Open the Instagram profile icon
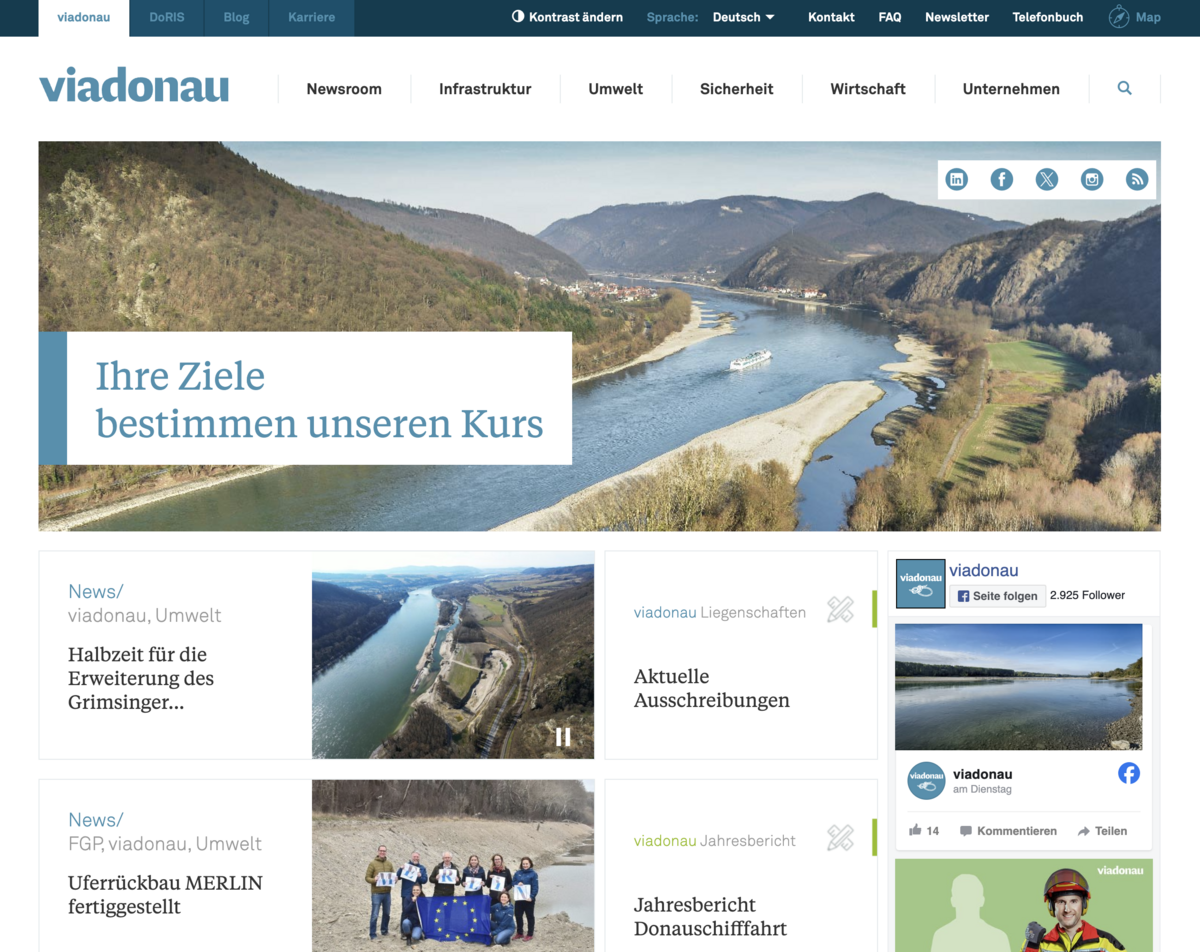Screen dimensions: 1200x952 point(1092,179)
